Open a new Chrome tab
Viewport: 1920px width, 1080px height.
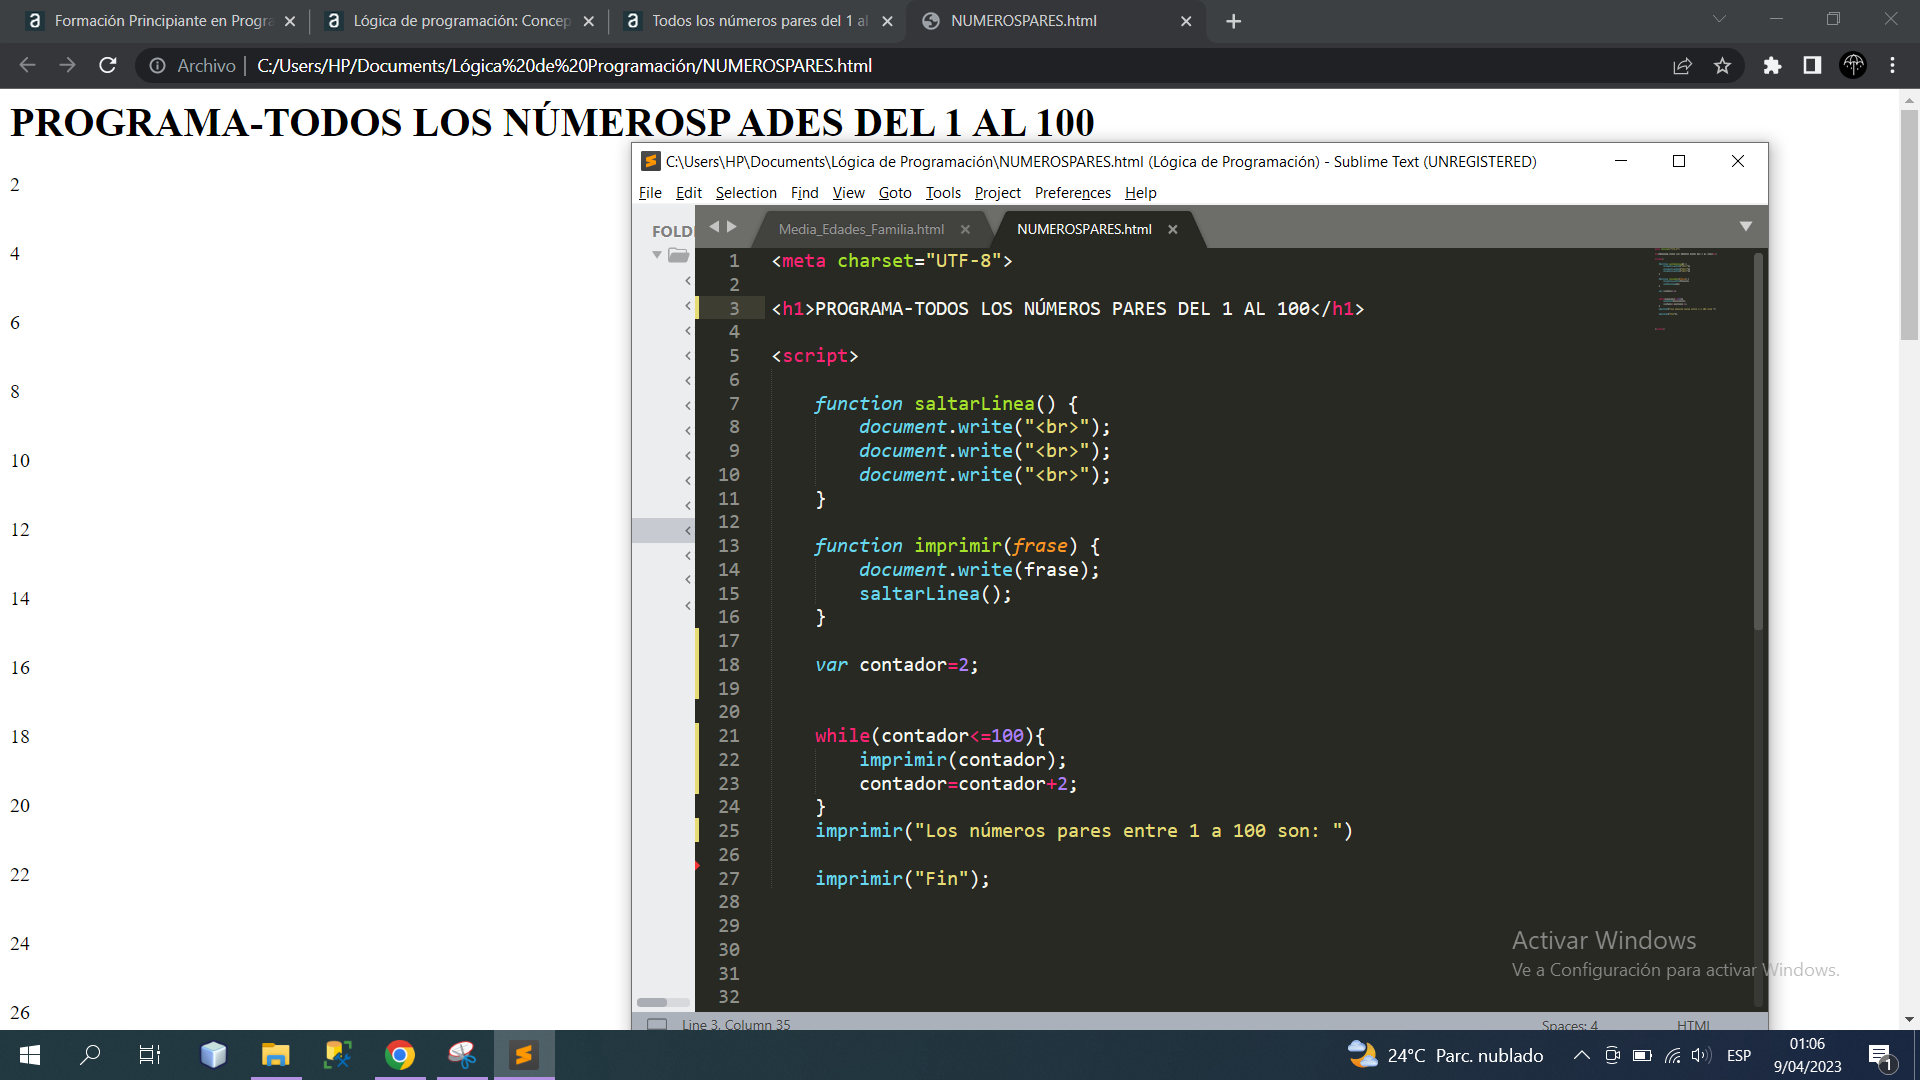(x=1234, y=21)
